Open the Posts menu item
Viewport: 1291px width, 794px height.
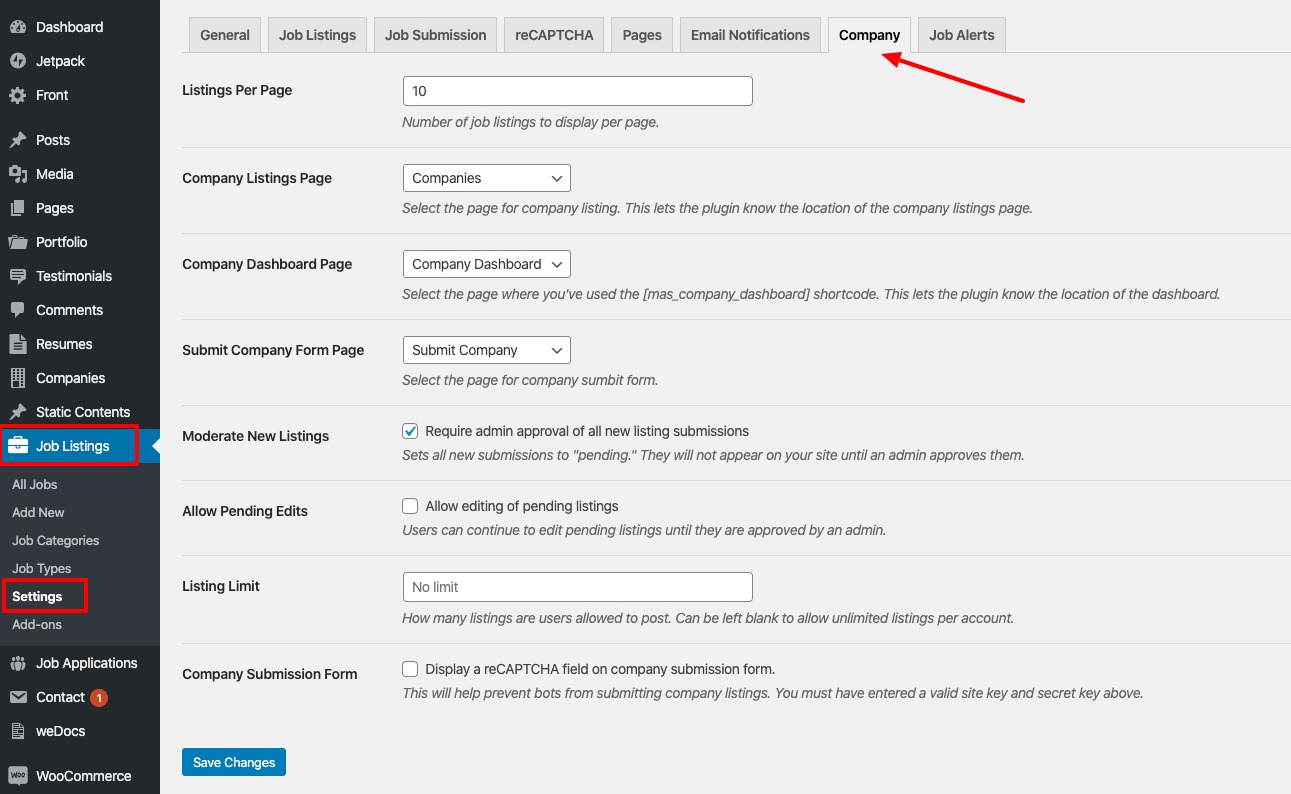tap(80, 140)
